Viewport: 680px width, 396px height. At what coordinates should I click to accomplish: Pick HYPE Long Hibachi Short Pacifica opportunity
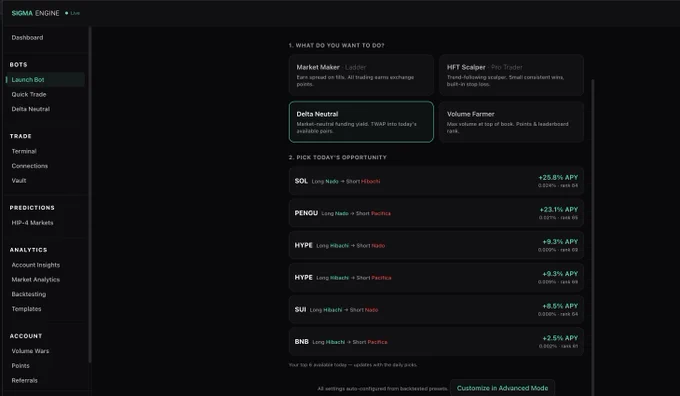pos(436,277)
